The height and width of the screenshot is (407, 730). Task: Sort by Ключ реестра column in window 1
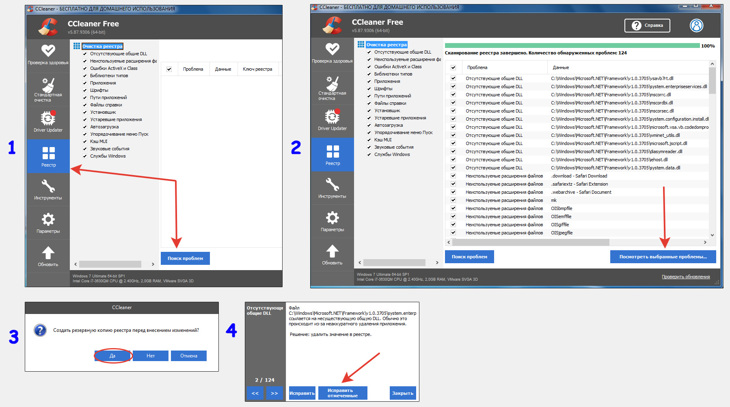click(x=257, y=69)
